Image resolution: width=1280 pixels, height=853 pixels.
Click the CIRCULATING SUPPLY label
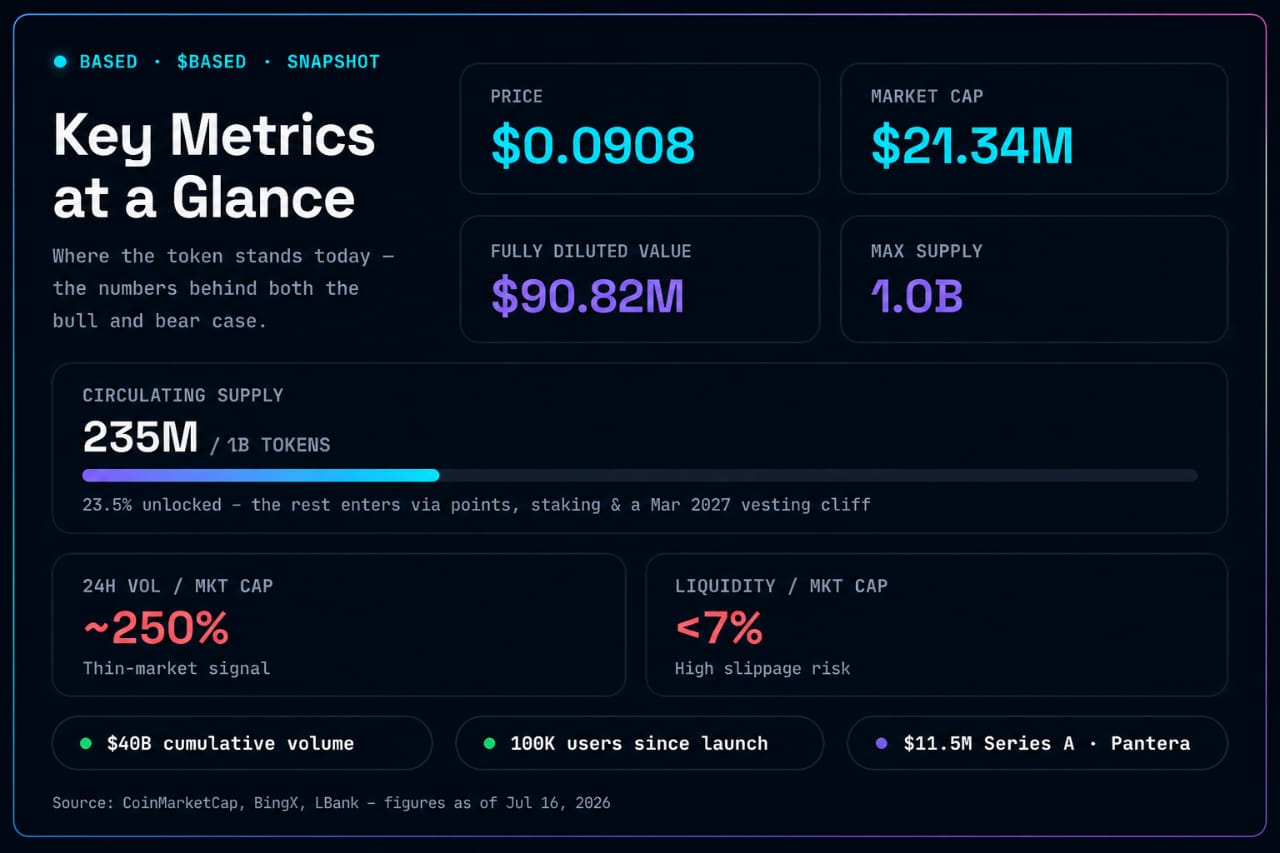pos(182,395)
